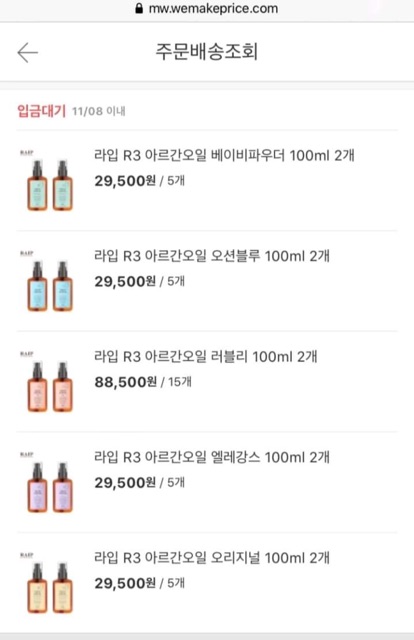Viewport: 414px width, 640px height.
Task: Click the 주문배송조회 page title
Action: (x=207, y=52)
